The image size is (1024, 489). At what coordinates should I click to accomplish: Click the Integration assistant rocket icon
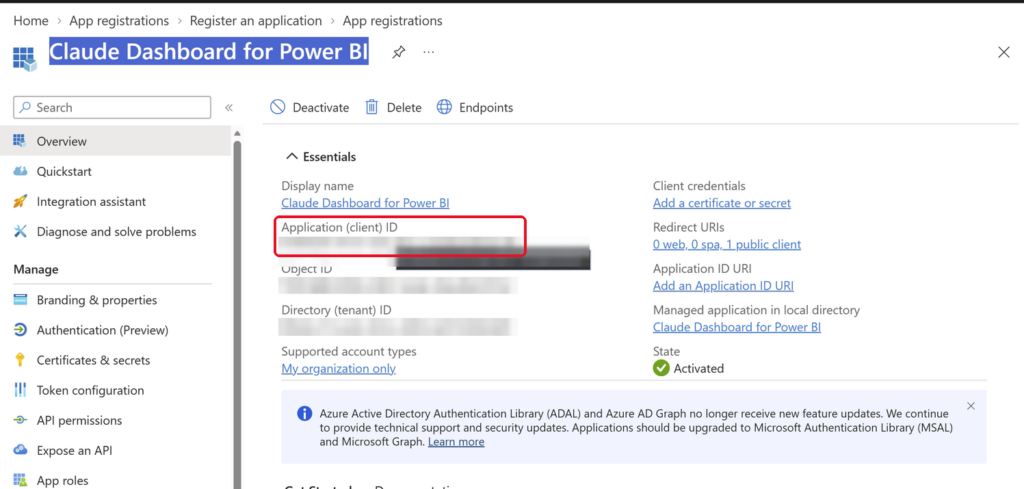coord(20,202)
